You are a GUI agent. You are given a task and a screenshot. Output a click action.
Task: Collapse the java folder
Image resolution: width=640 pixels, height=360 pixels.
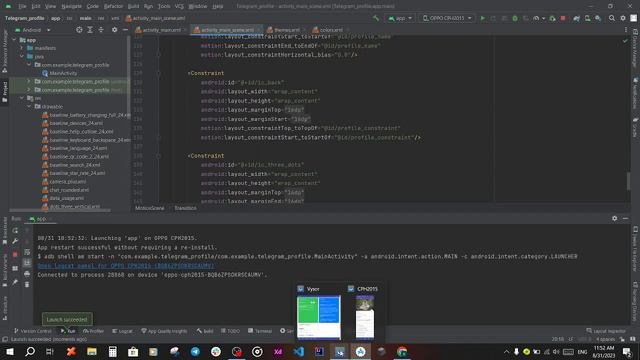(x=22, y=56)
